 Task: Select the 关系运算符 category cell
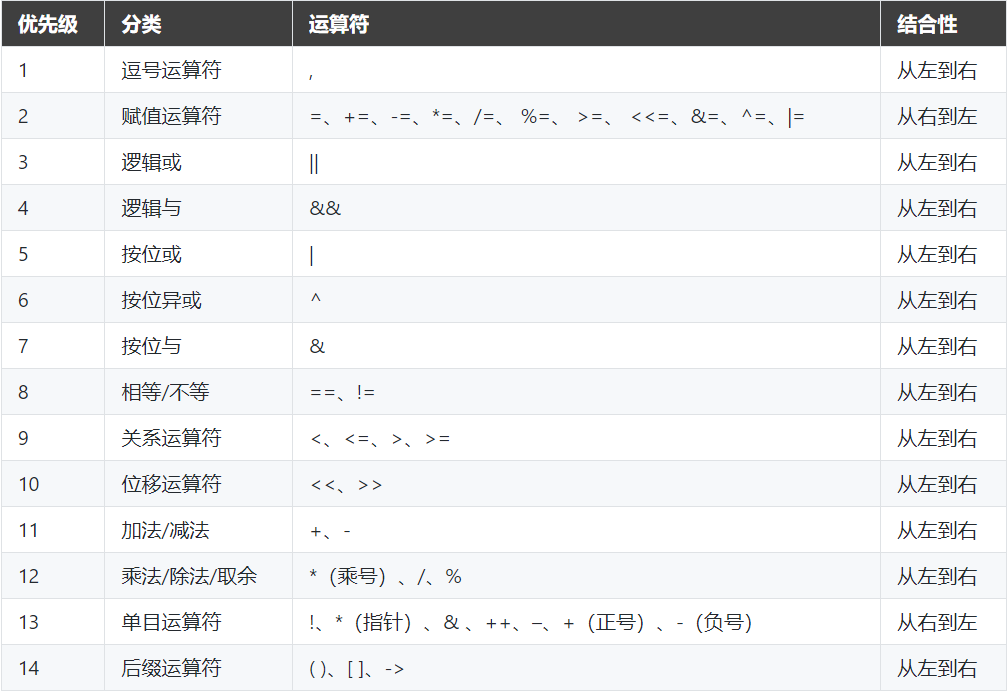[171, 438]
